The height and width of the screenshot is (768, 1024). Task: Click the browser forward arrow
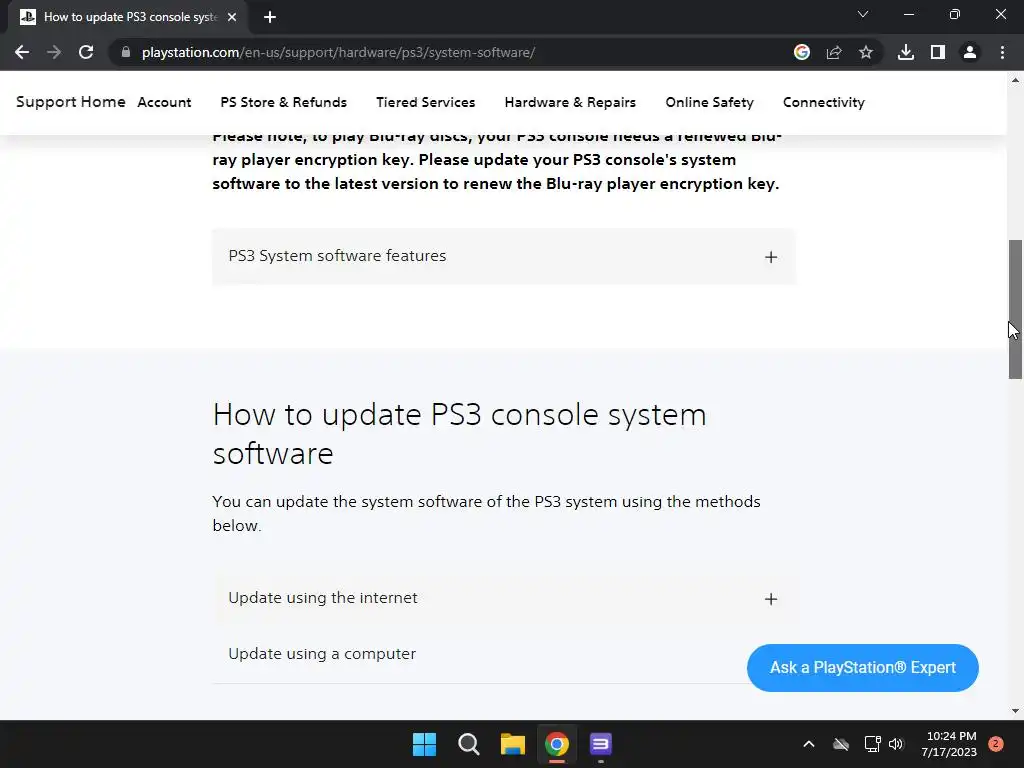click(54, 52)
